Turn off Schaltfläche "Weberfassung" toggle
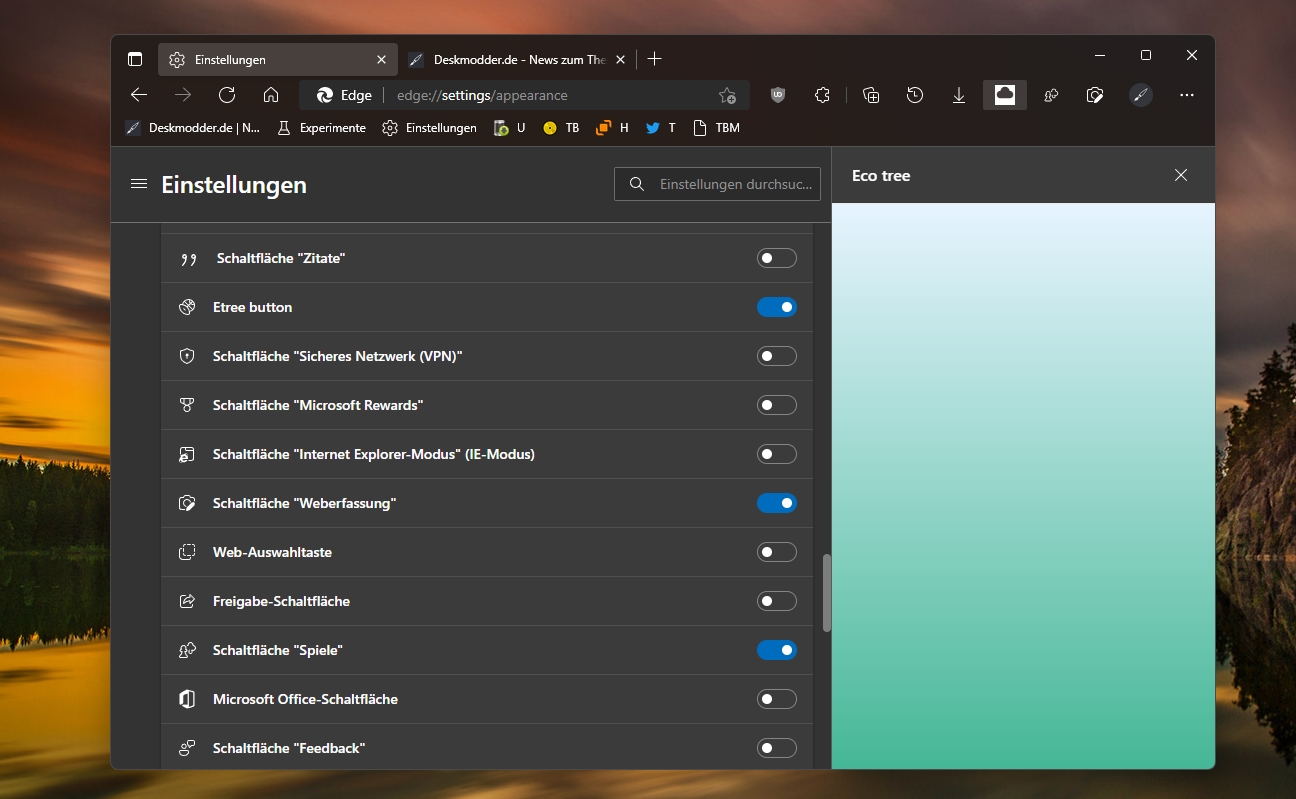Viewport: 1296px width, 799px height. (x=777, y=503)
